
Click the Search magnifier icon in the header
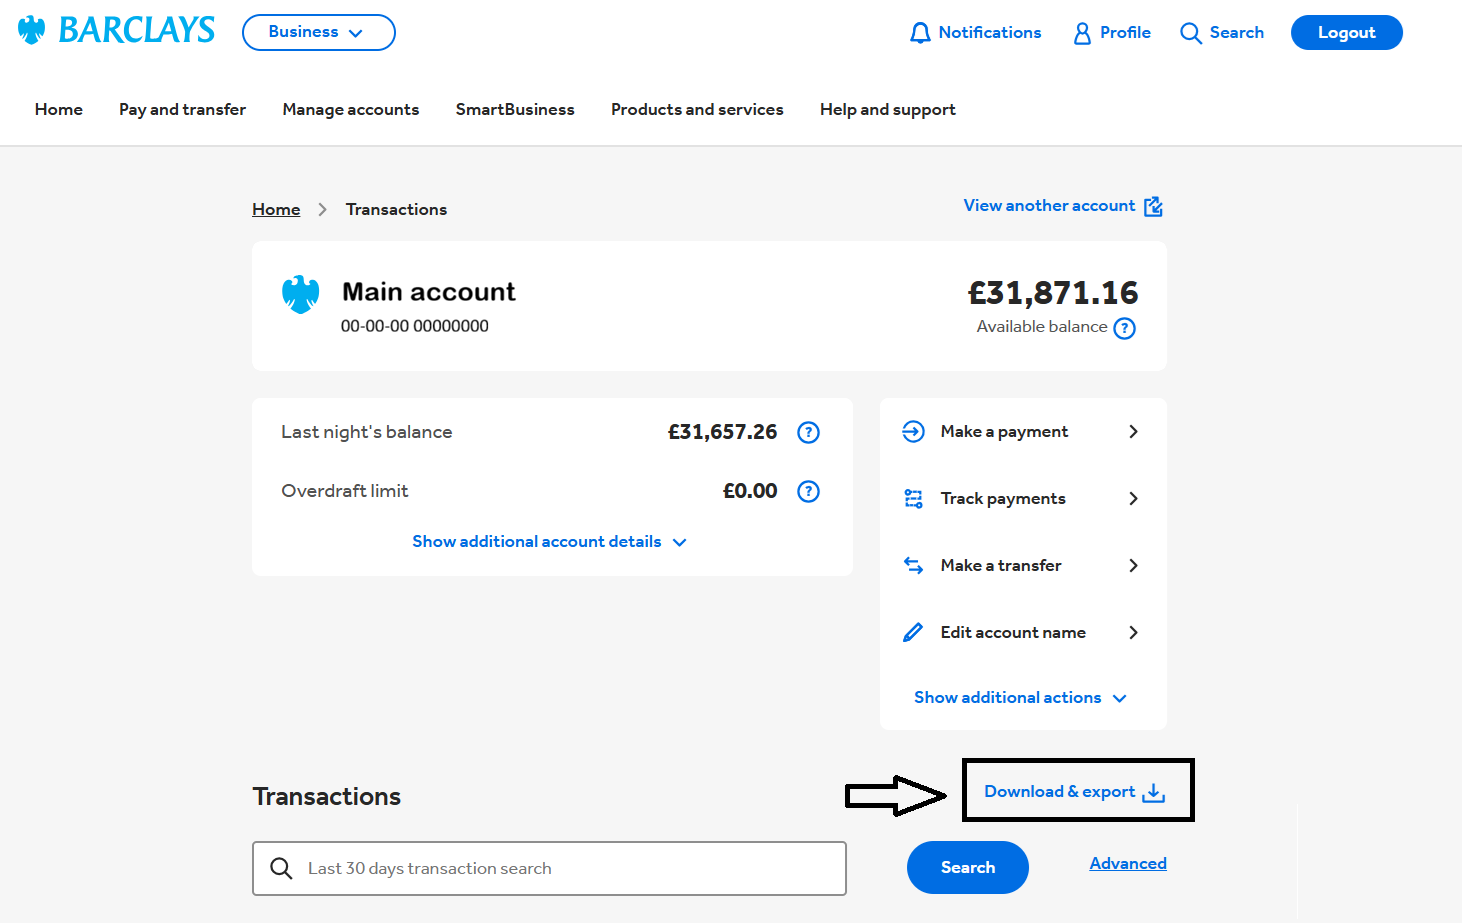(1190, 33)
